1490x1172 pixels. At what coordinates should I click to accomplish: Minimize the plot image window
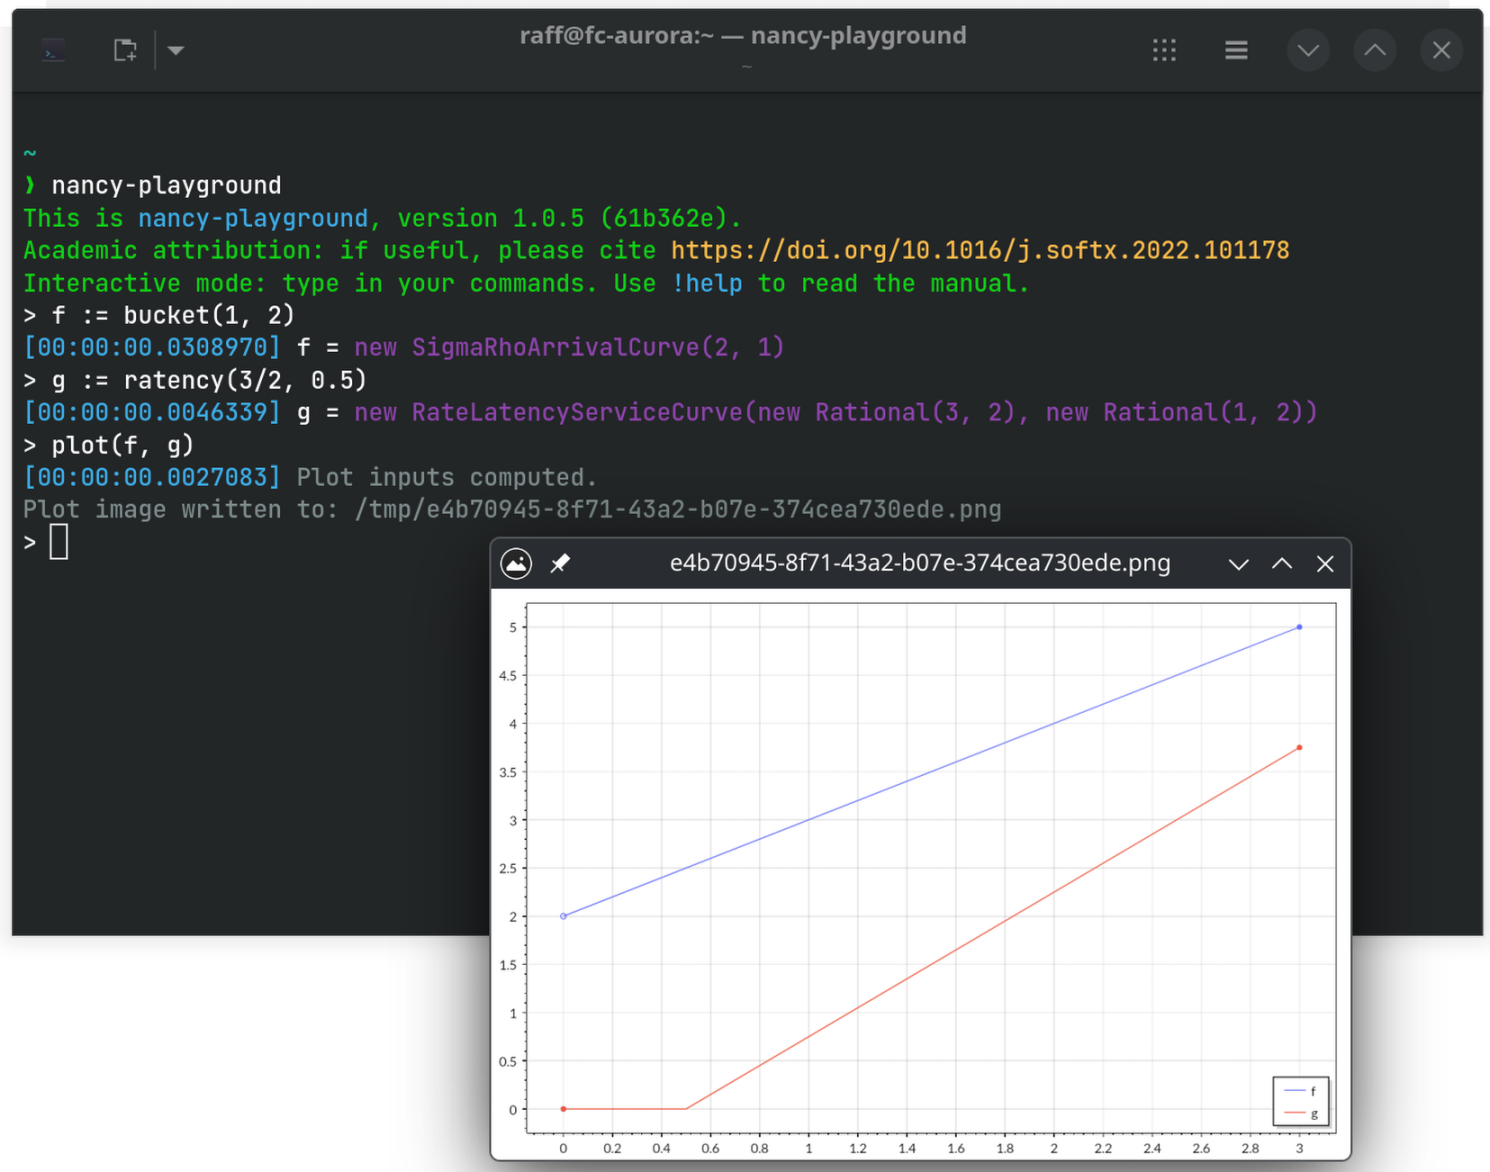click(1239, 564)
